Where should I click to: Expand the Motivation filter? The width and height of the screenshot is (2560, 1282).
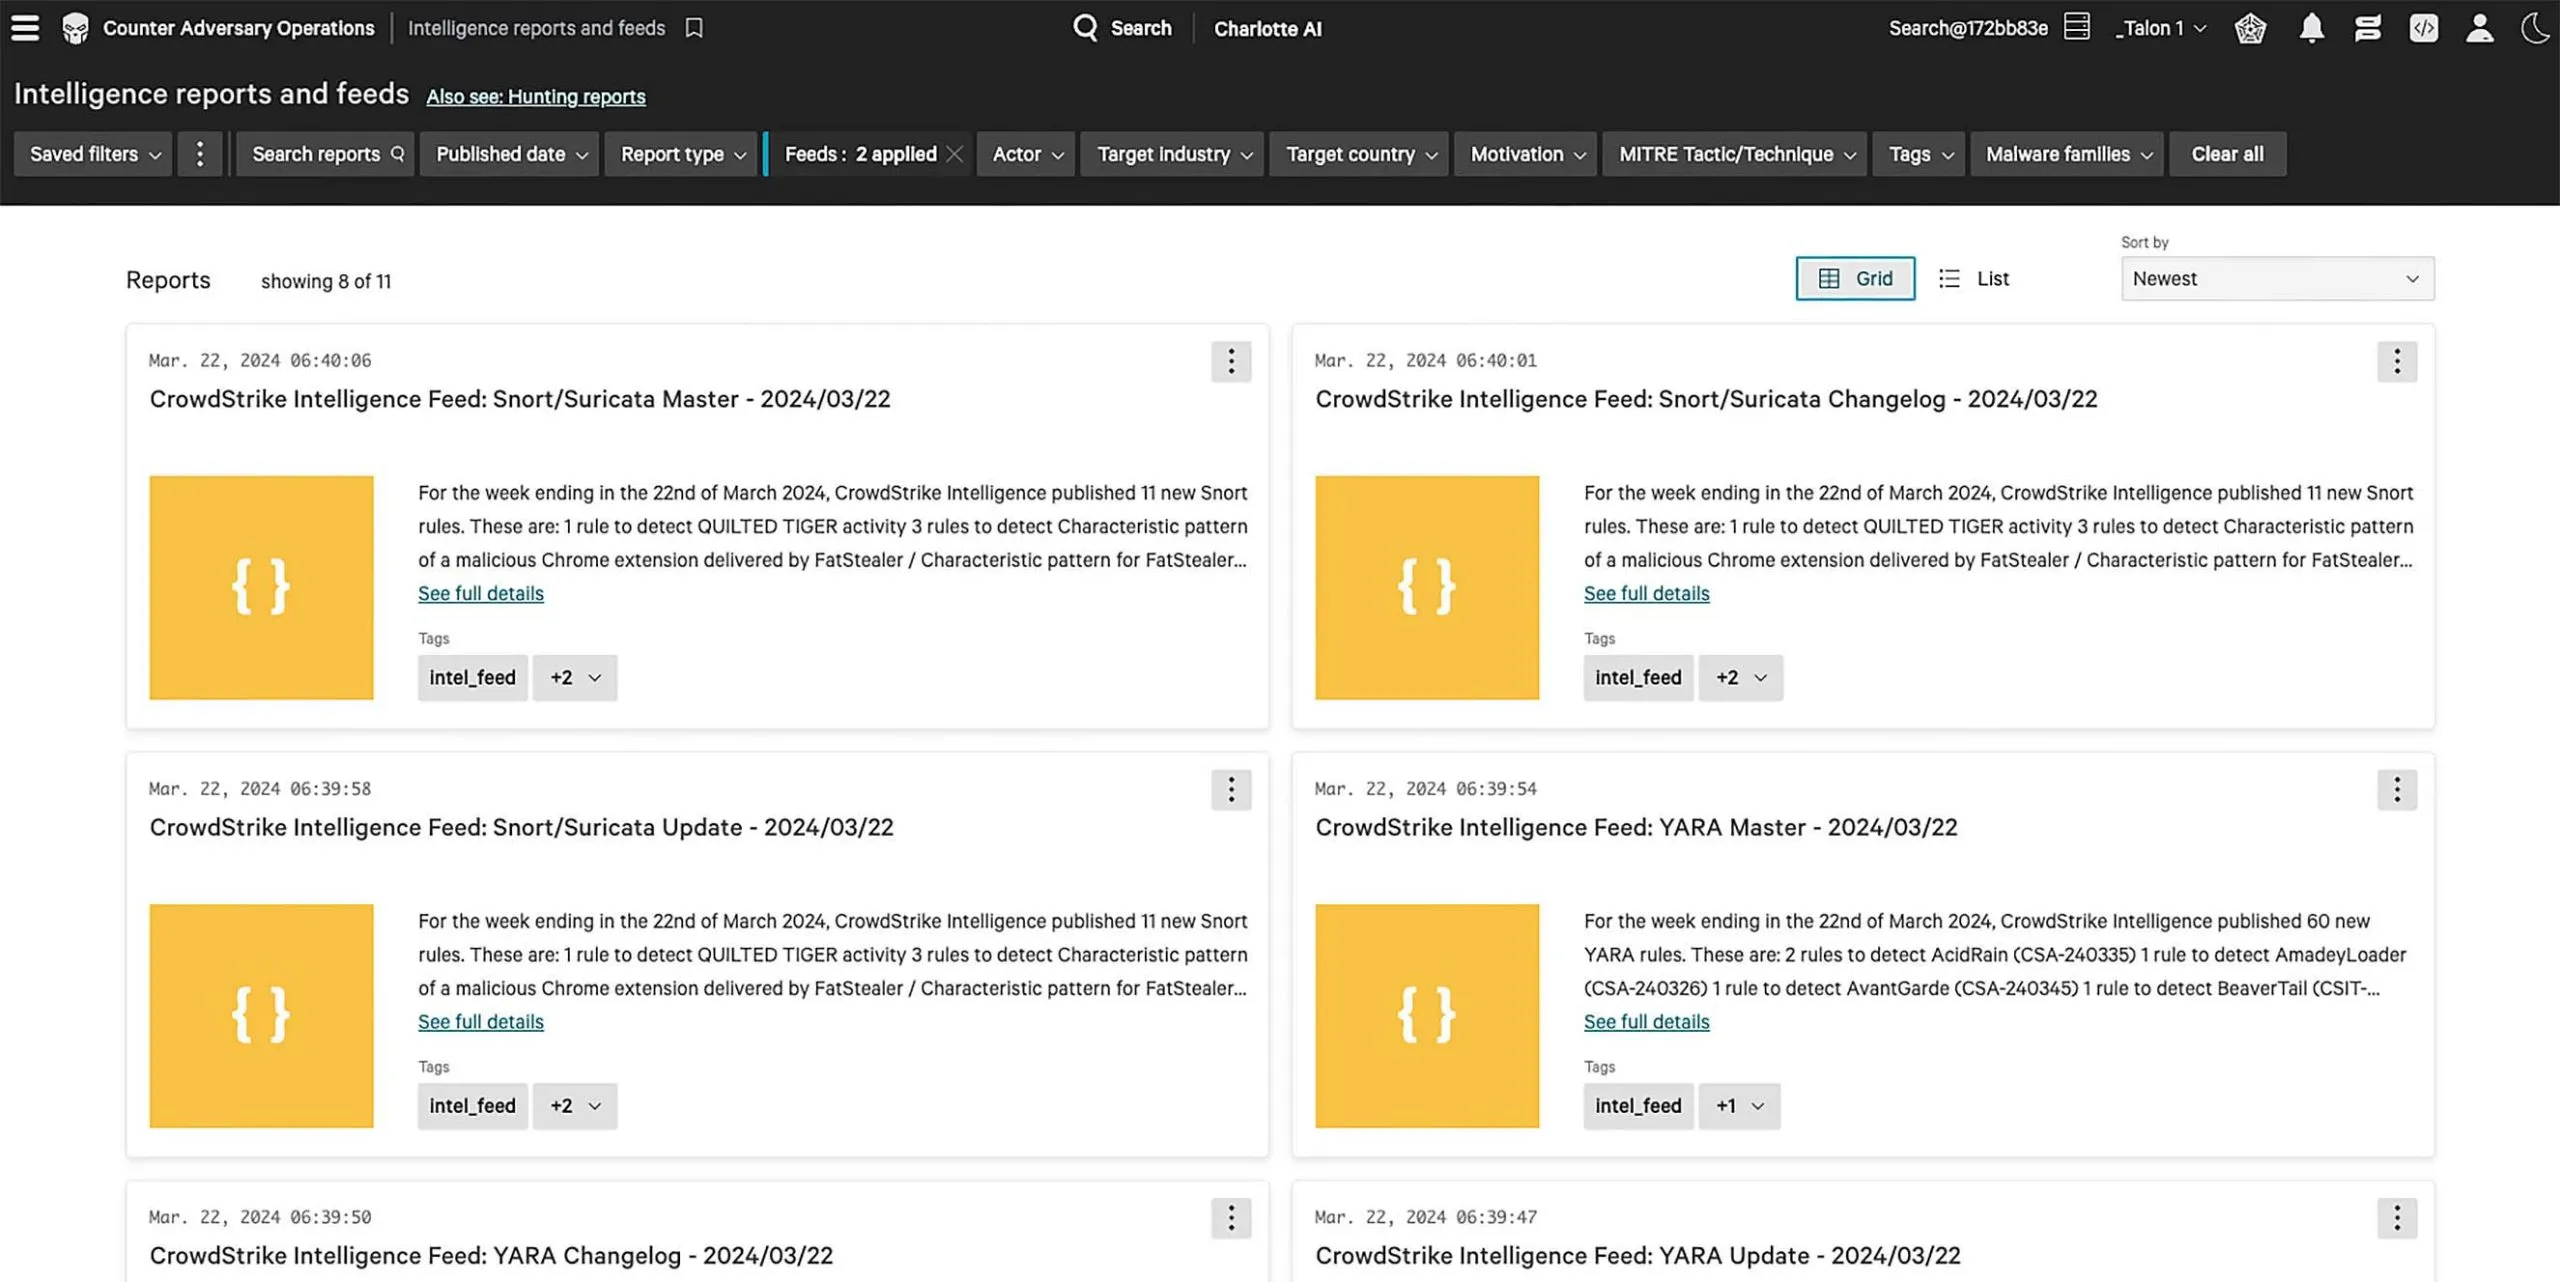pos(1525,154)
